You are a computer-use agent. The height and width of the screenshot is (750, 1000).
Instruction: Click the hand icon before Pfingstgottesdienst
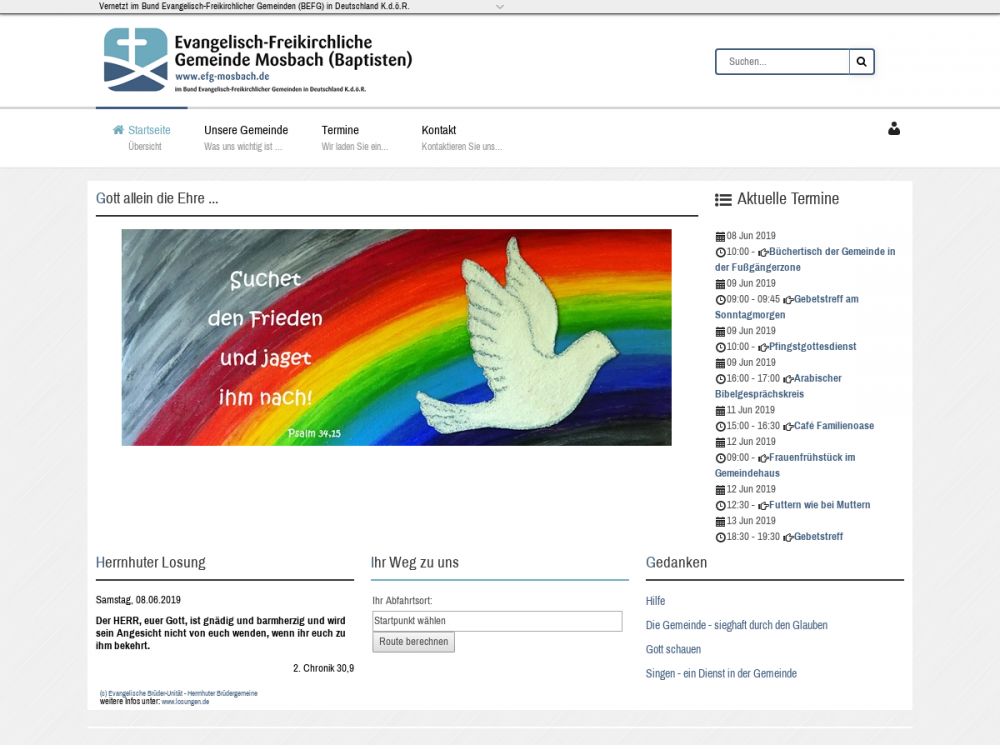coord(764,347)
